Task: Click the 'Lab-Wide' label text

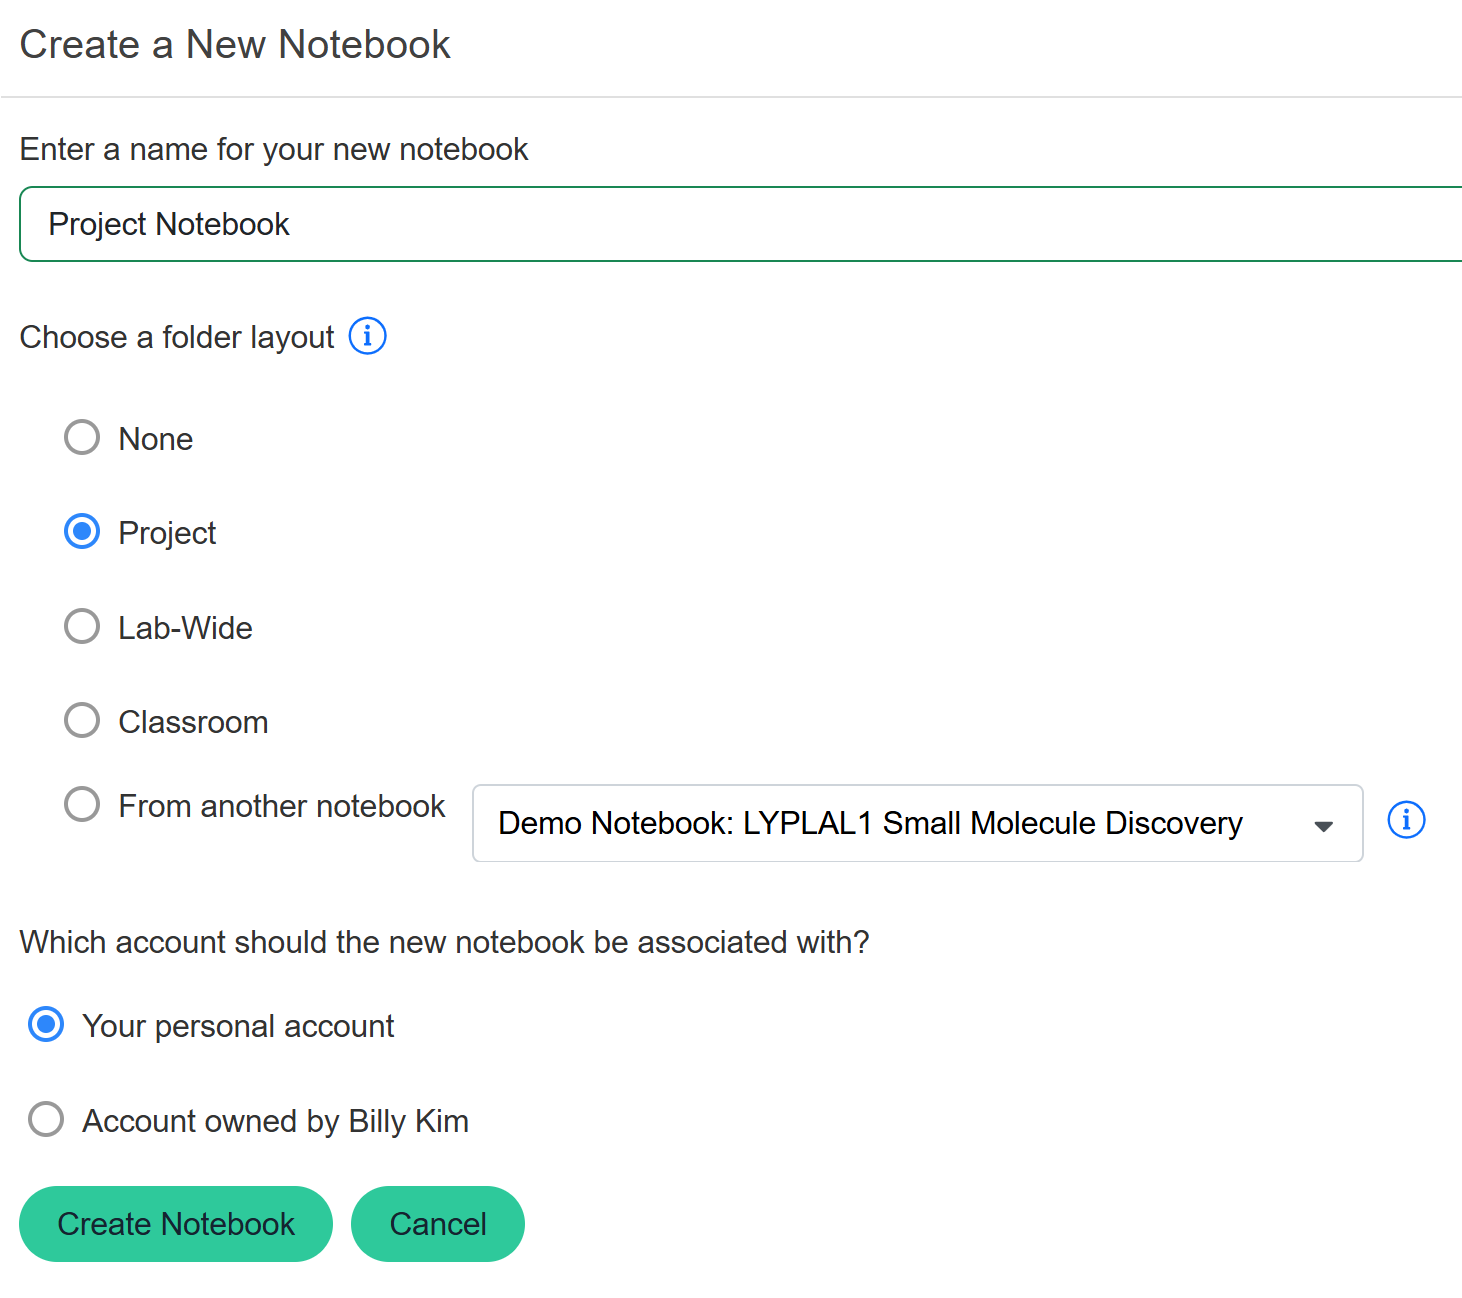Action: click(x=185, y=628)
